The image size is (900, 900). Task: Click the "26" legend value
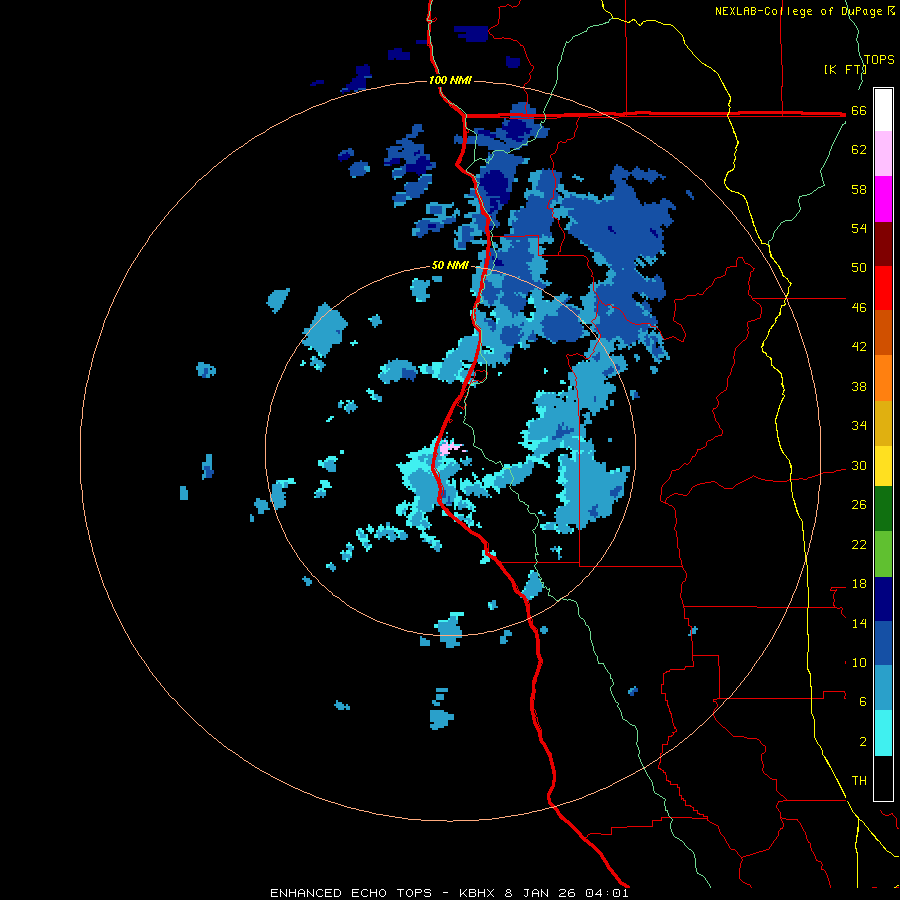pyautogui.click(x=859, y=505)
